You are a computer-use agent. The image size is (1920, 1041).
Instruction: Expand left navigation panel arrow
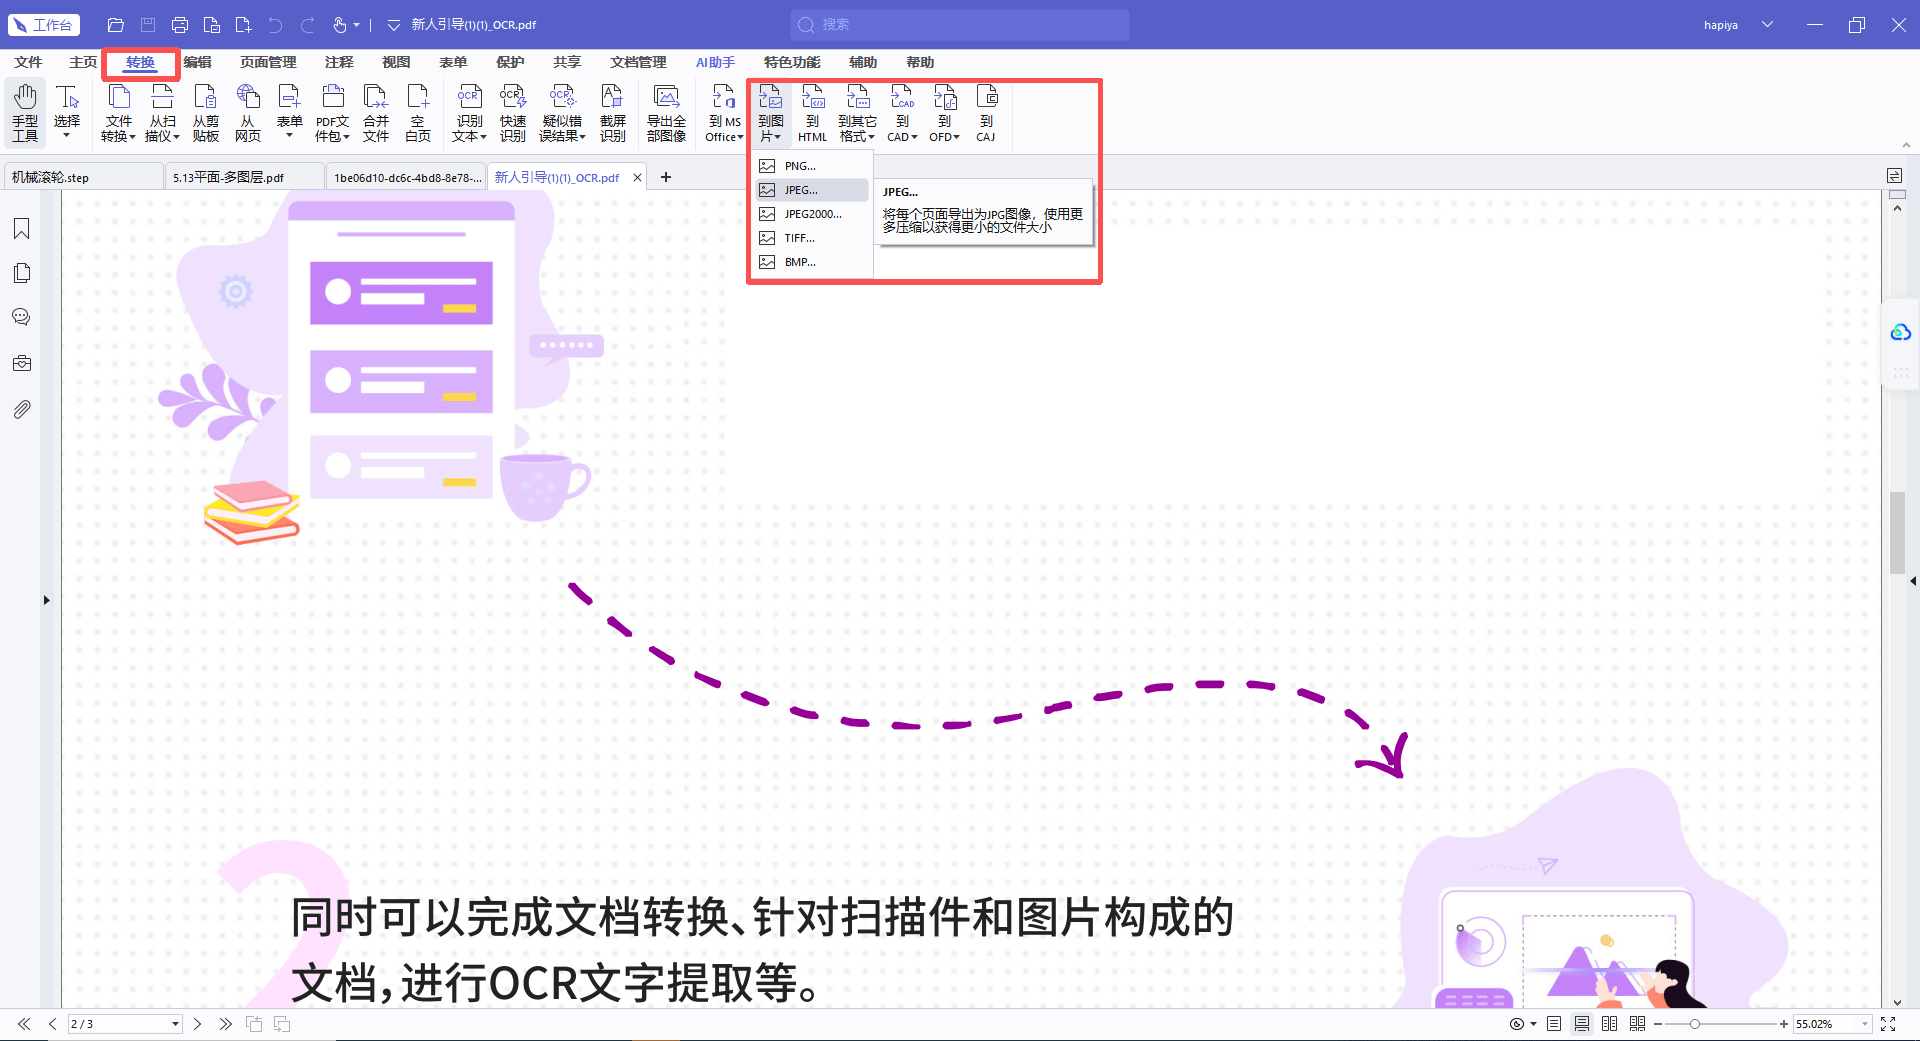click(x=46, y=600)
